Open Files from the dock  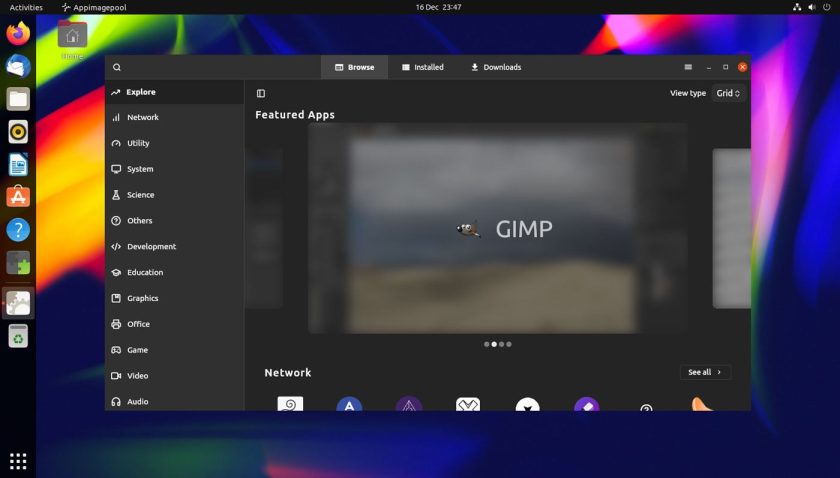click(18, 99)
